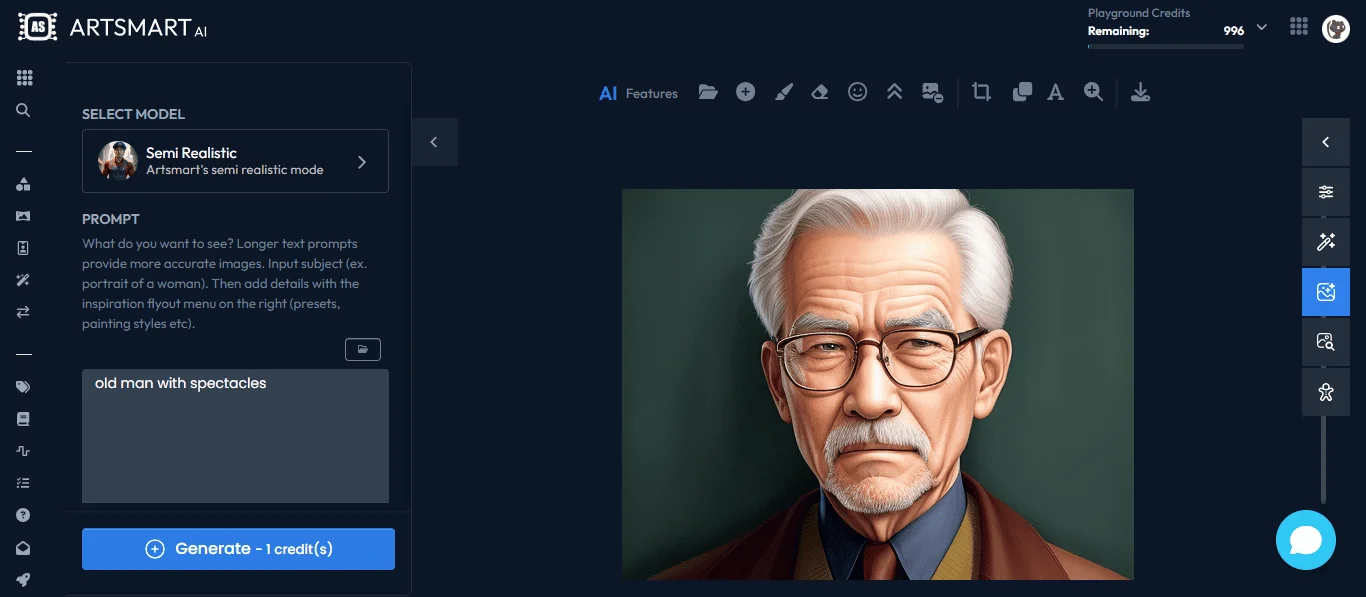The image size is (1366, 597).
Task: Toggle the highlighted image sparkle panel
Action: tap(1326, 292)
